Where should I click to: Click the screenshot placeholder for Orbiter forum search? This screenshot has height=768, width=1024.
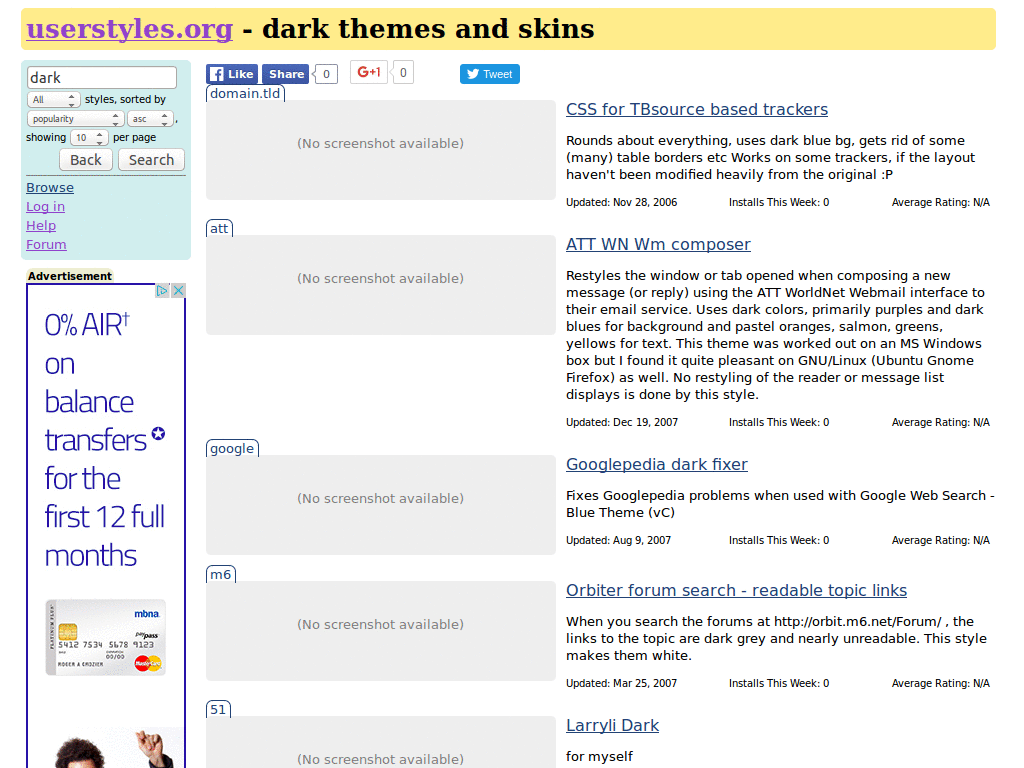click(x=381, y=631)
